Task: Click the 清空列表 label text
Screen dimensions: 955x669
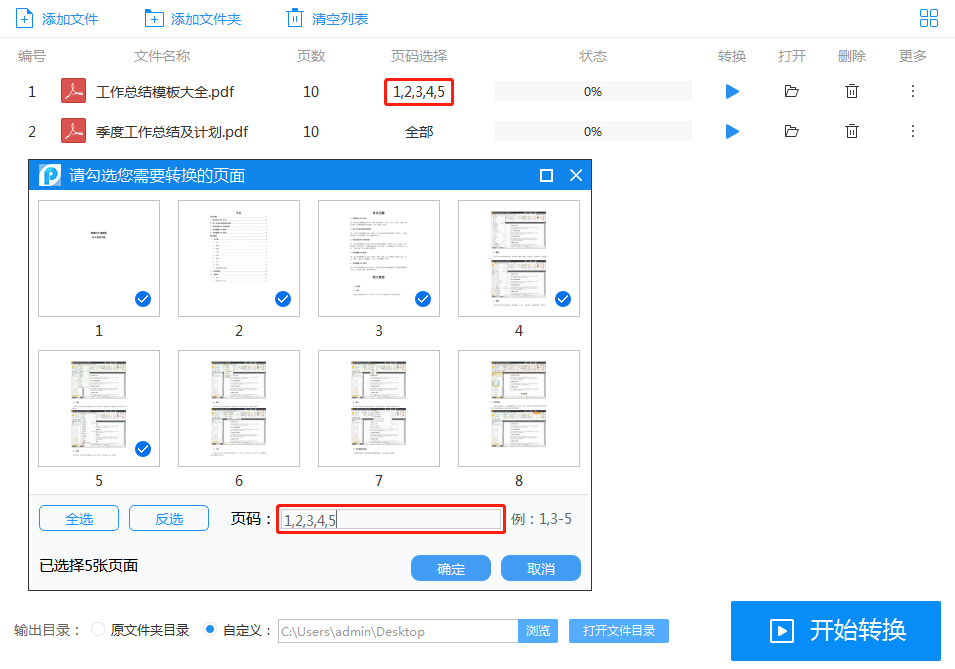Action: point(340,19)
